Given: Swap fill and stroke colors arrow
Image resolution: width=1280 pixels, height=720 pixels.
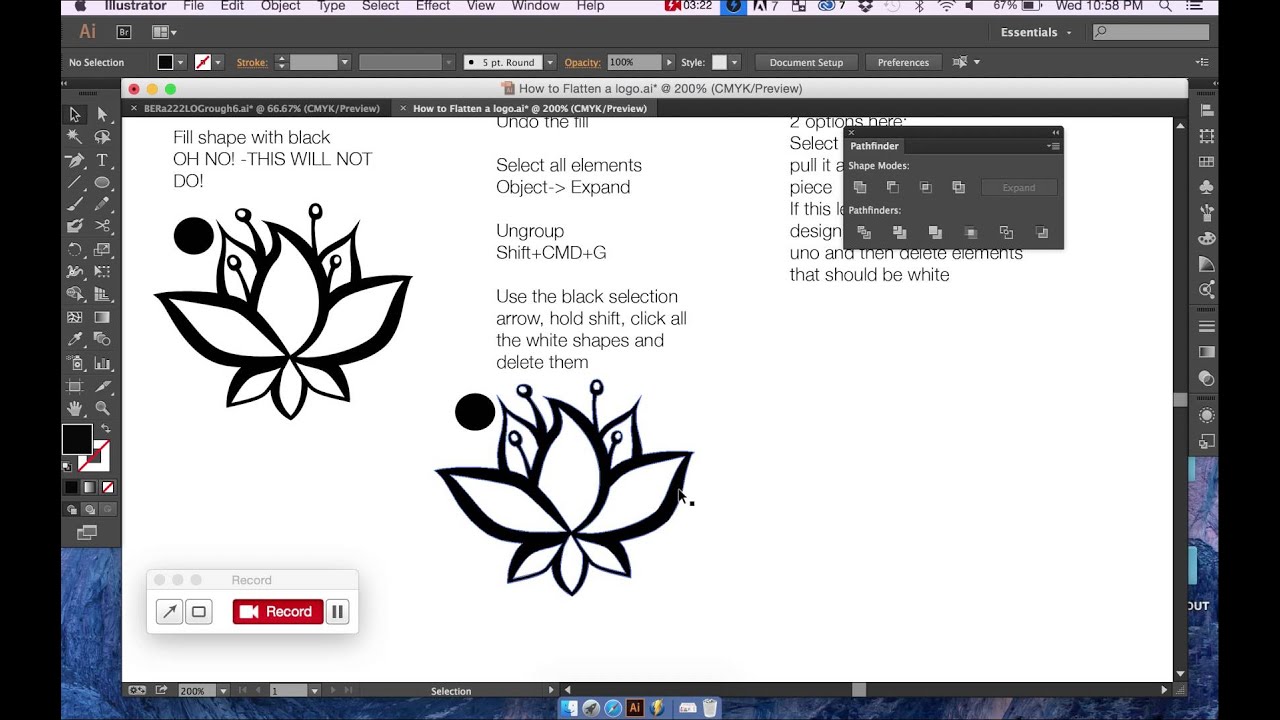Looking at the screenshot, I should point(105,429).
